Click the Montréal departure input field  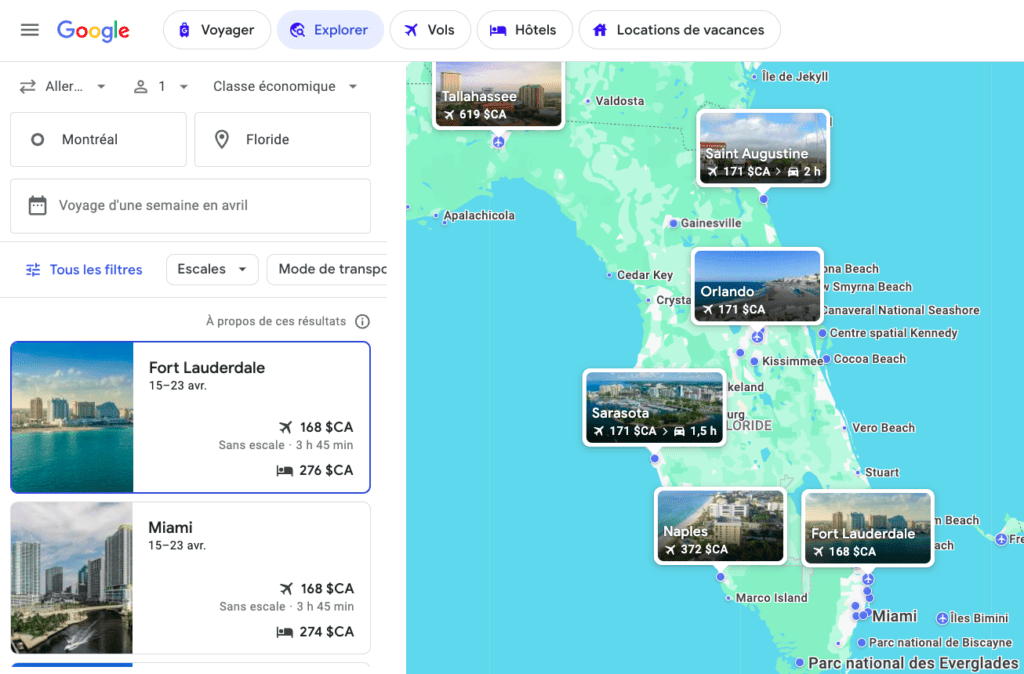tap(97, 139)
